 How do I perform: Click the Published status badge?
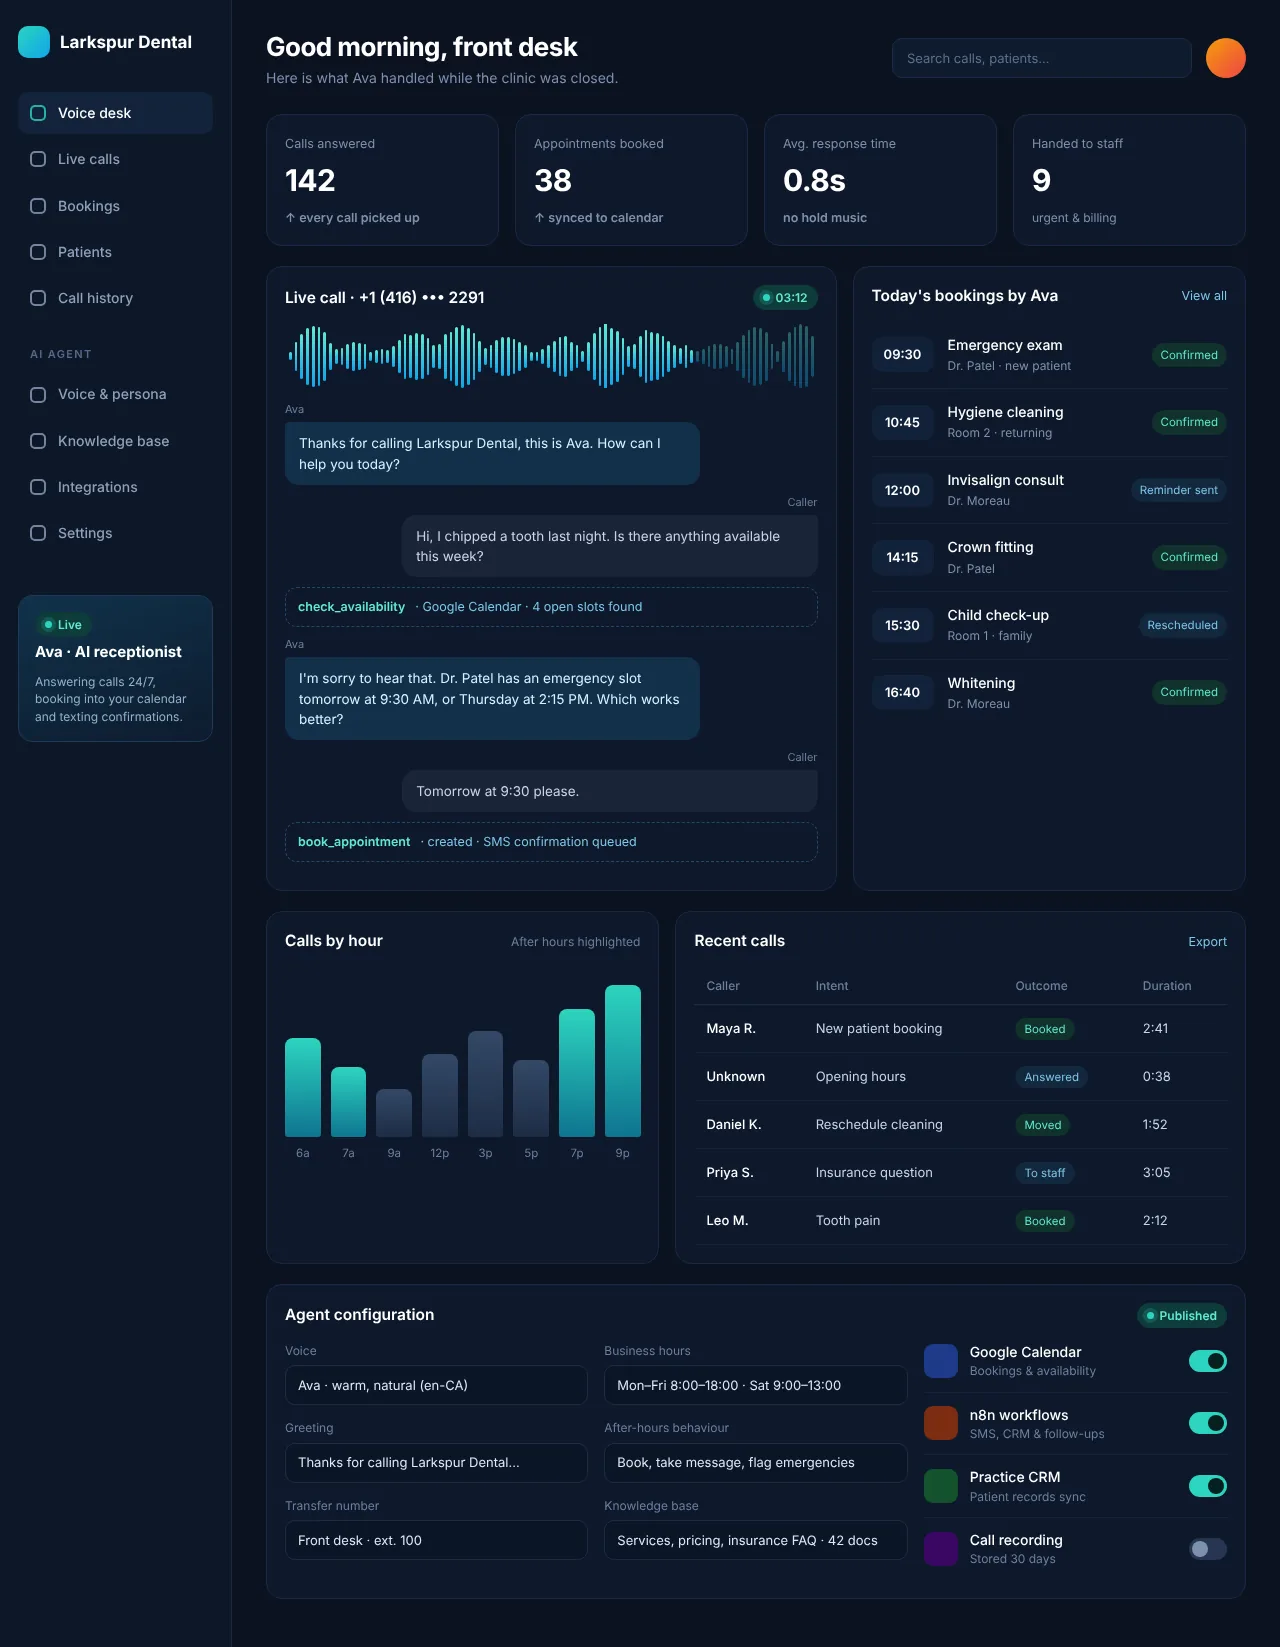point(1182,1316)
